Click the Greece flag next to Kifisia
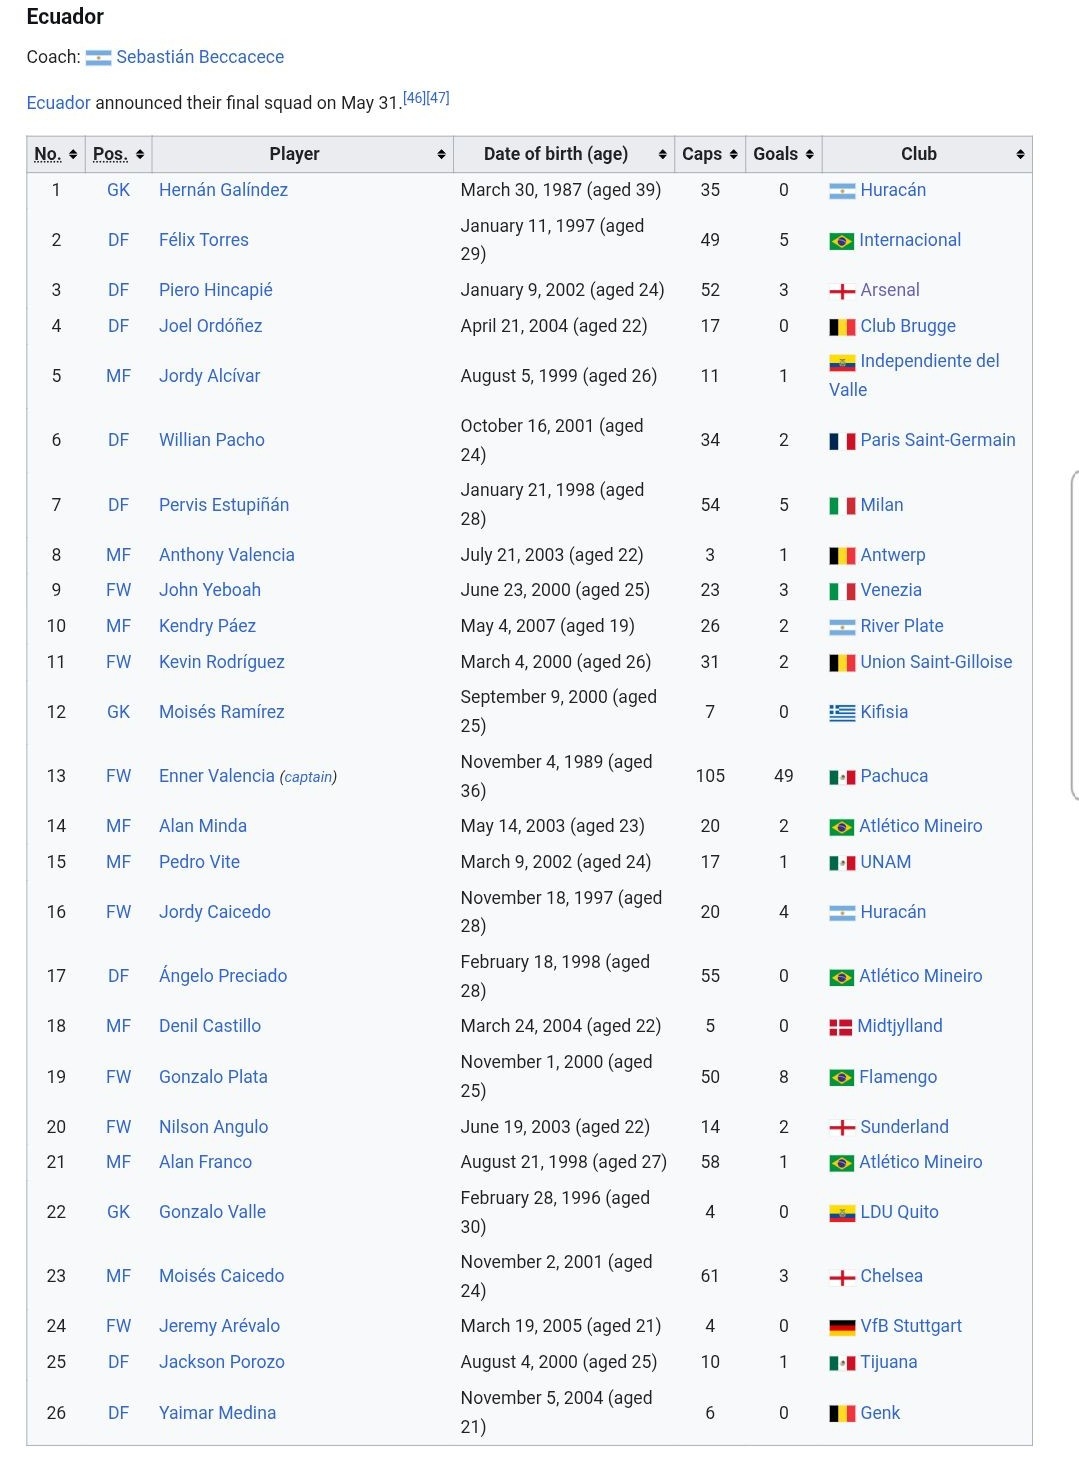Viewport: 1079px width, 1462px height. [x=842, y=713]
